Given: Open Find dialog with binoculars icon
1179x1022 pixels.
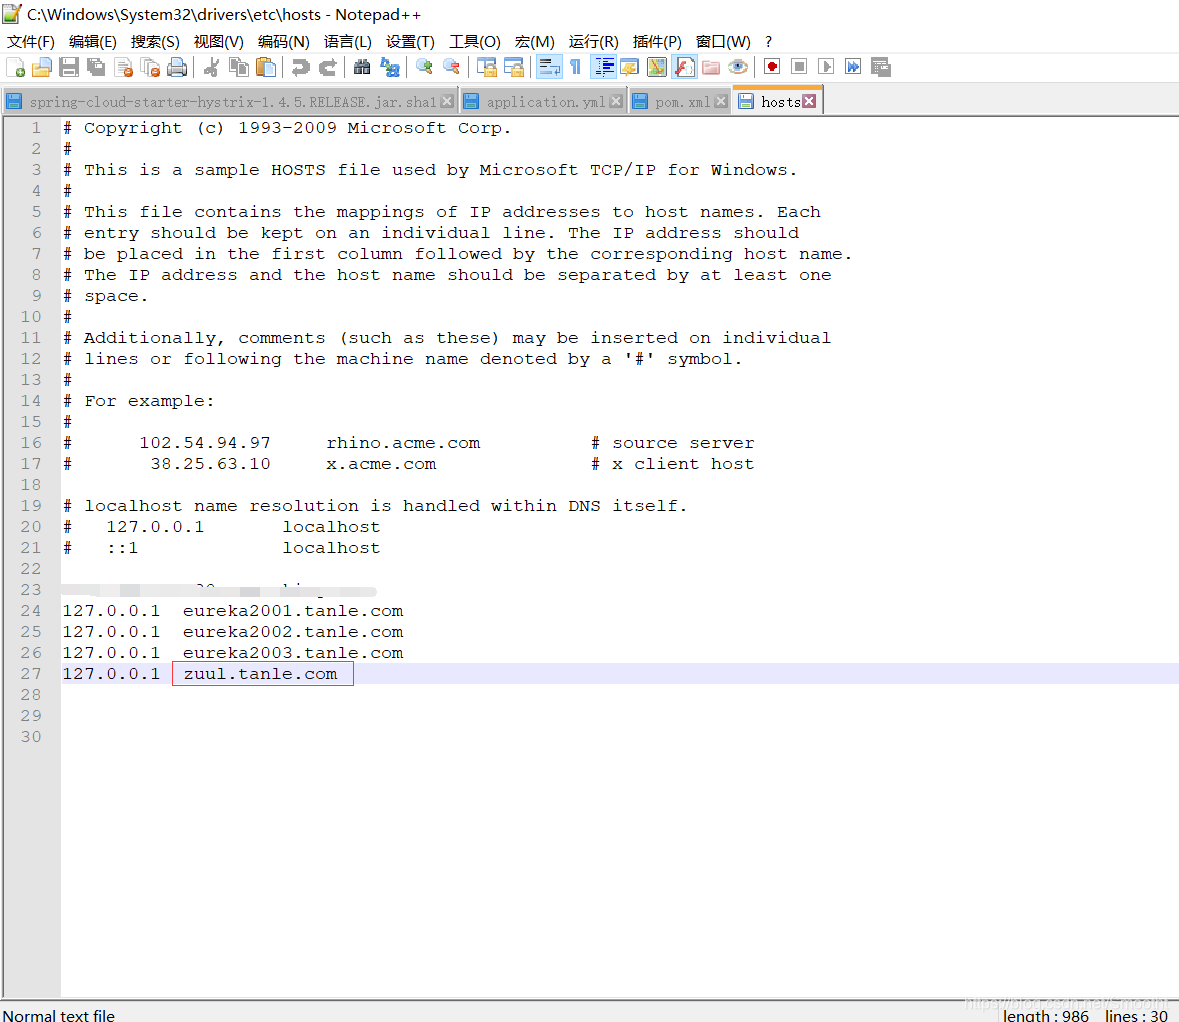Looking at the screenshot, I should [362, 68].
